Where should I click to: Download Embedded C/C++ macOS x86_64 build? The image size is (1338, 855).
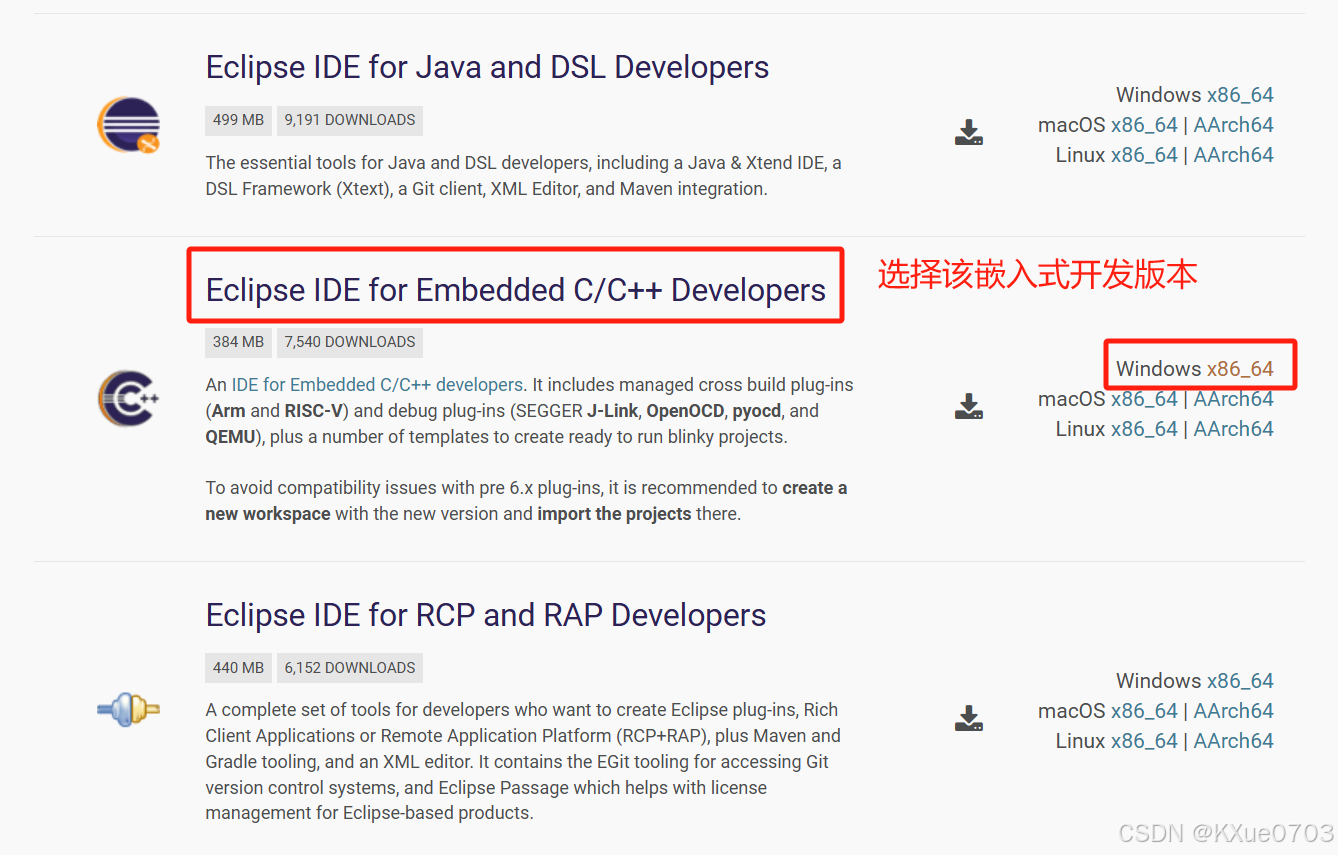[1144, 398]
